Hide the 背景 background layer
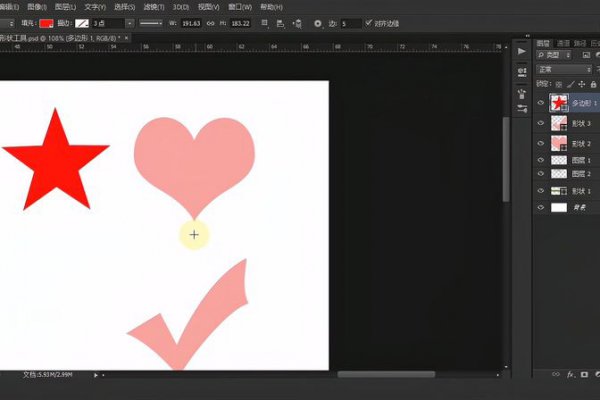 (541, 207)
